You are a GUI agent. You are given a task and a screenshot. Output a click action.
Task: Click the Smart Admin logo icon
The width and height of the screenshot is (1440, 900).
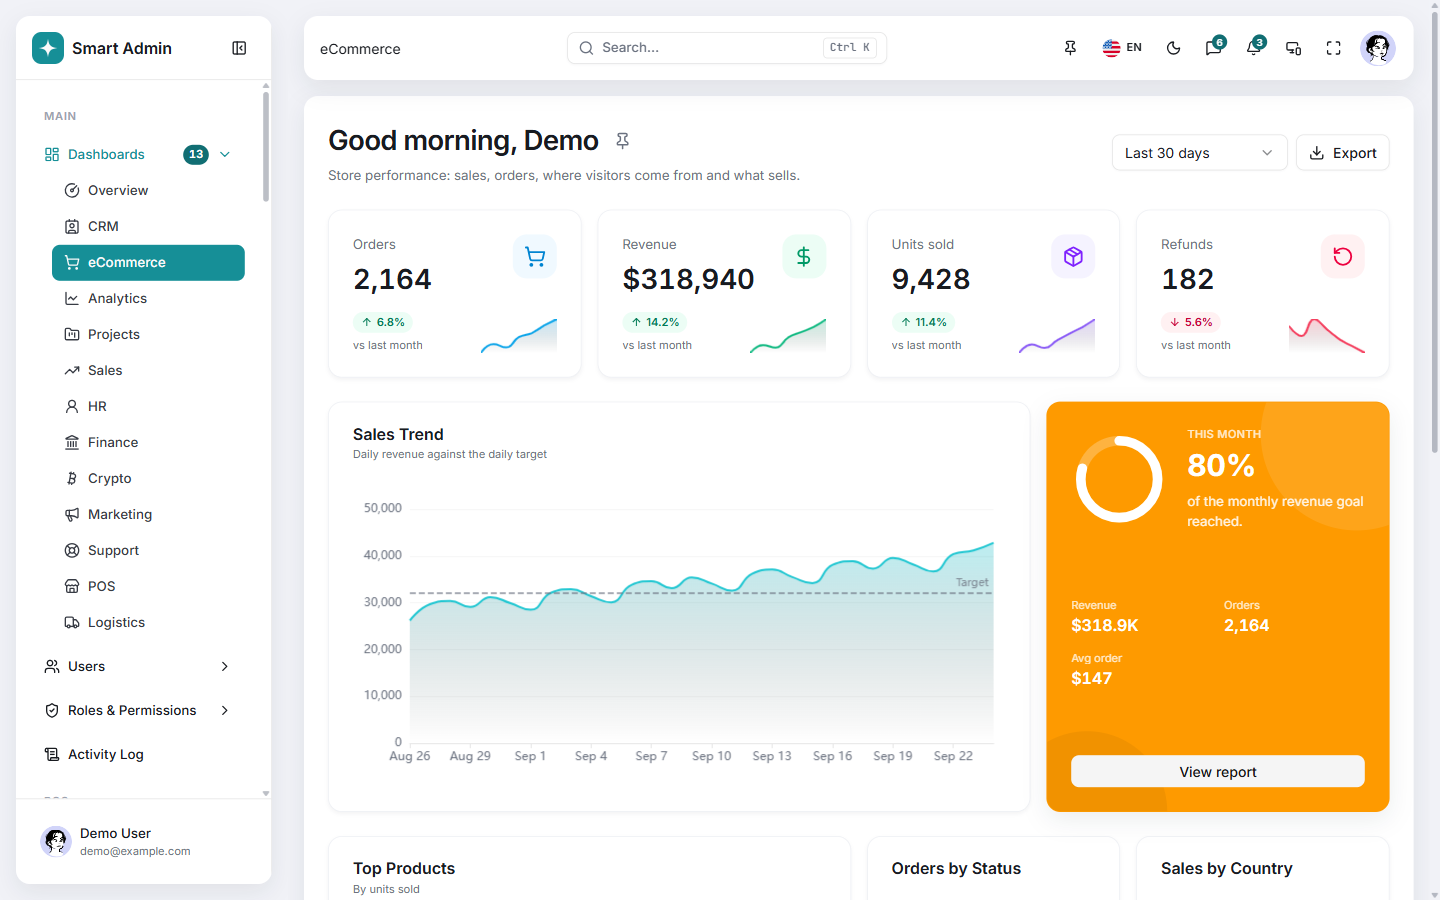click(48, 48)
